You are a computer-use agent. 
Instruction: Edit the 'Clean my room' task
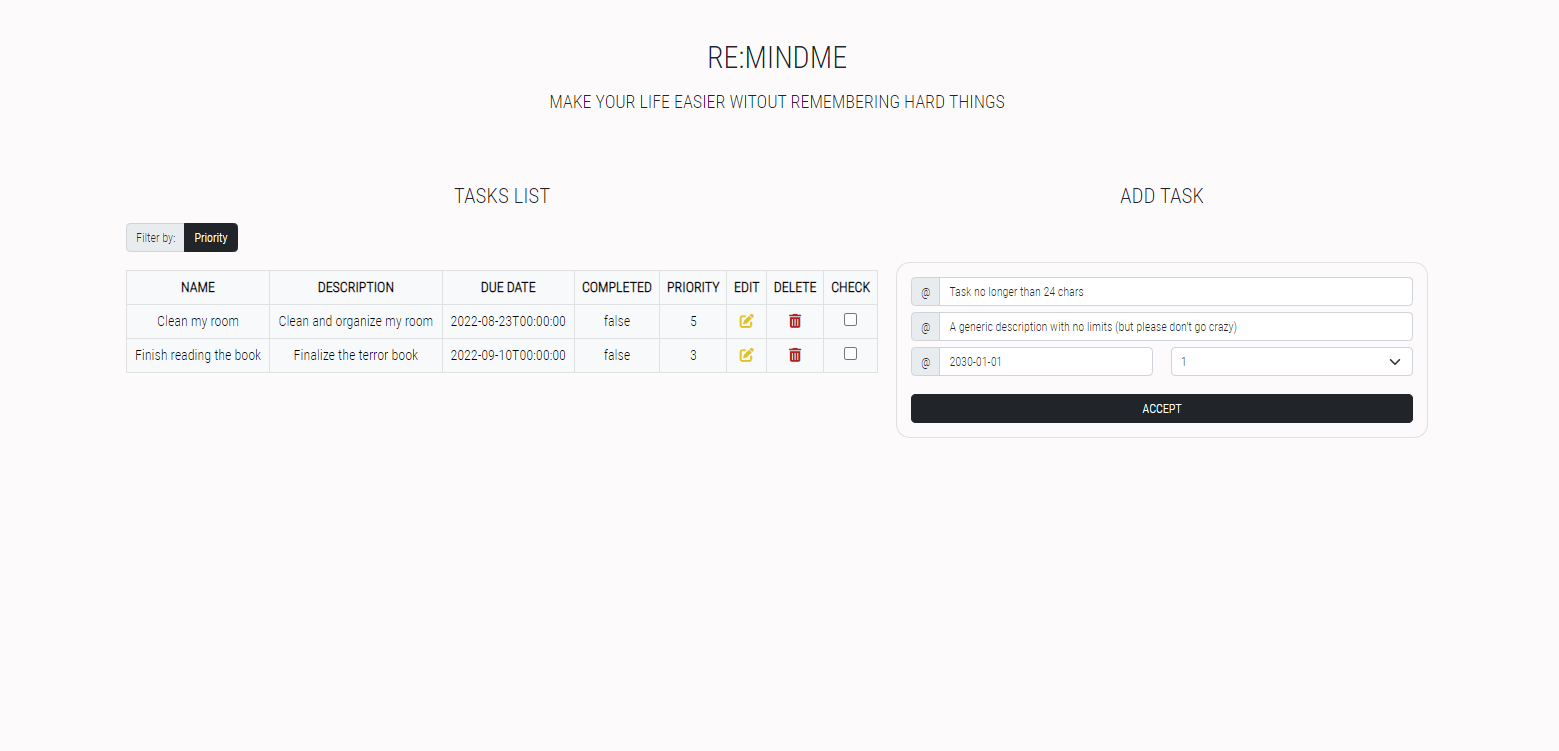click(x=746, y=321)
